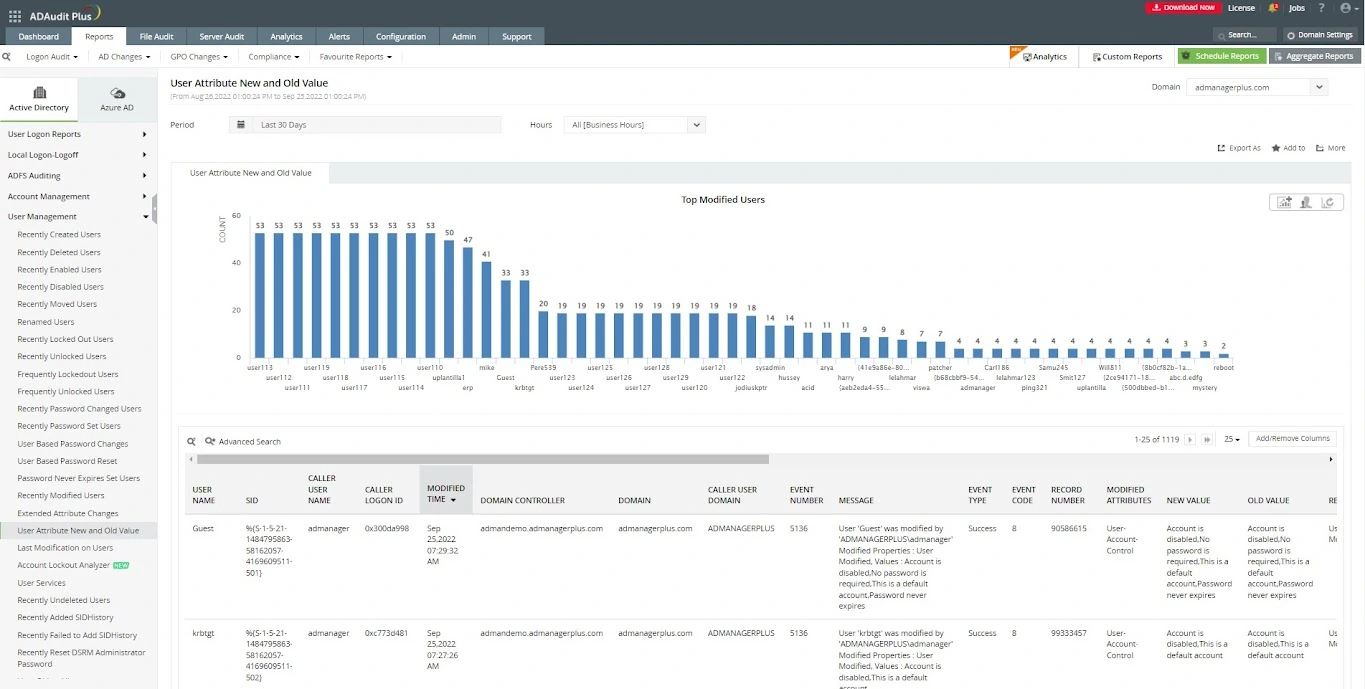Click the Schedule Reports button
This screenshot has height=689, width=1365.
click(1221, 56)
